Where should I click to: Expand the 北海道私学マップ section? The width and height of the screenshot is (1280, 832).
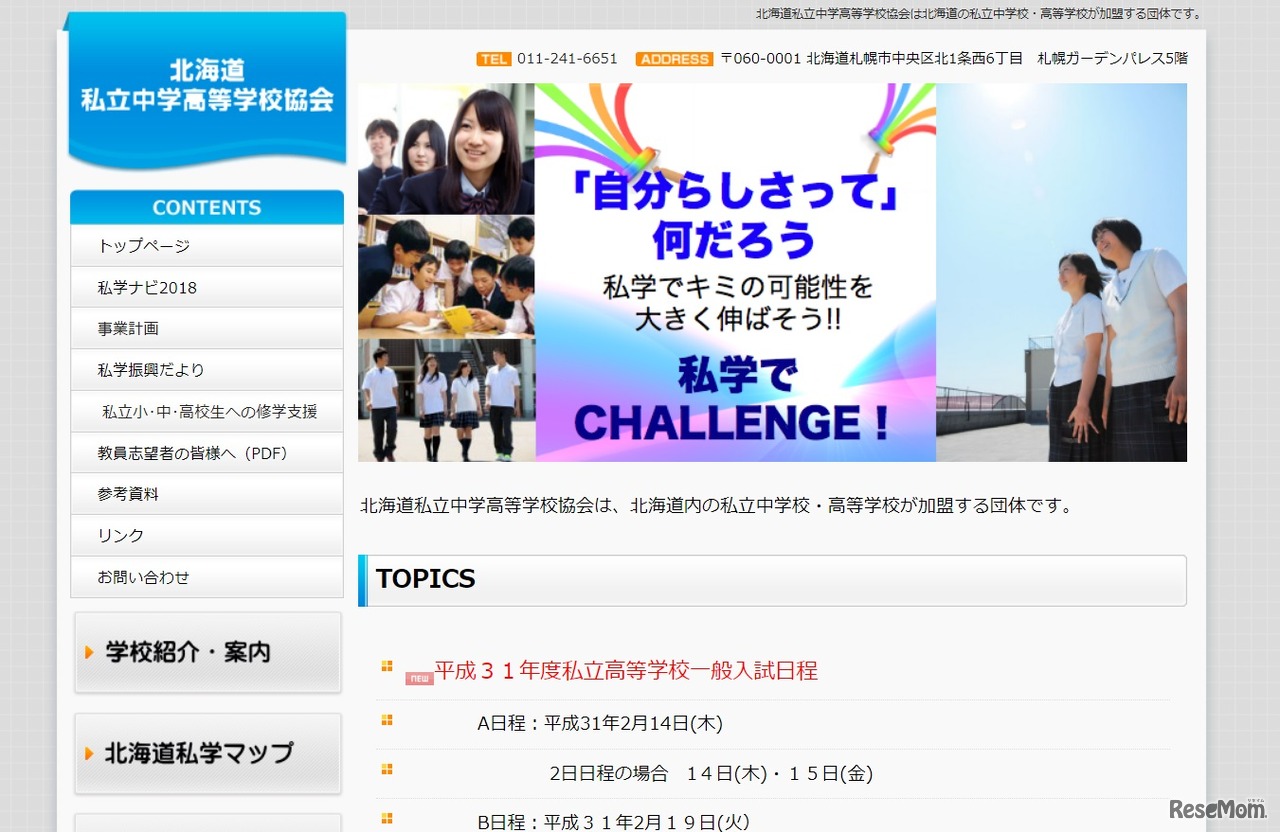(x=207, y=753)
